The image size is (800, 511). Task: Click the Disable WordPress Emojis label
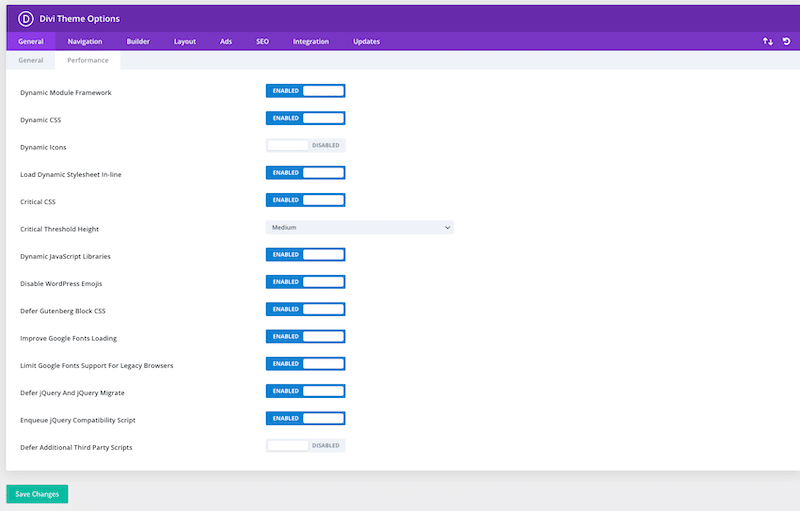pyautogui.click(x=61, y=284)
